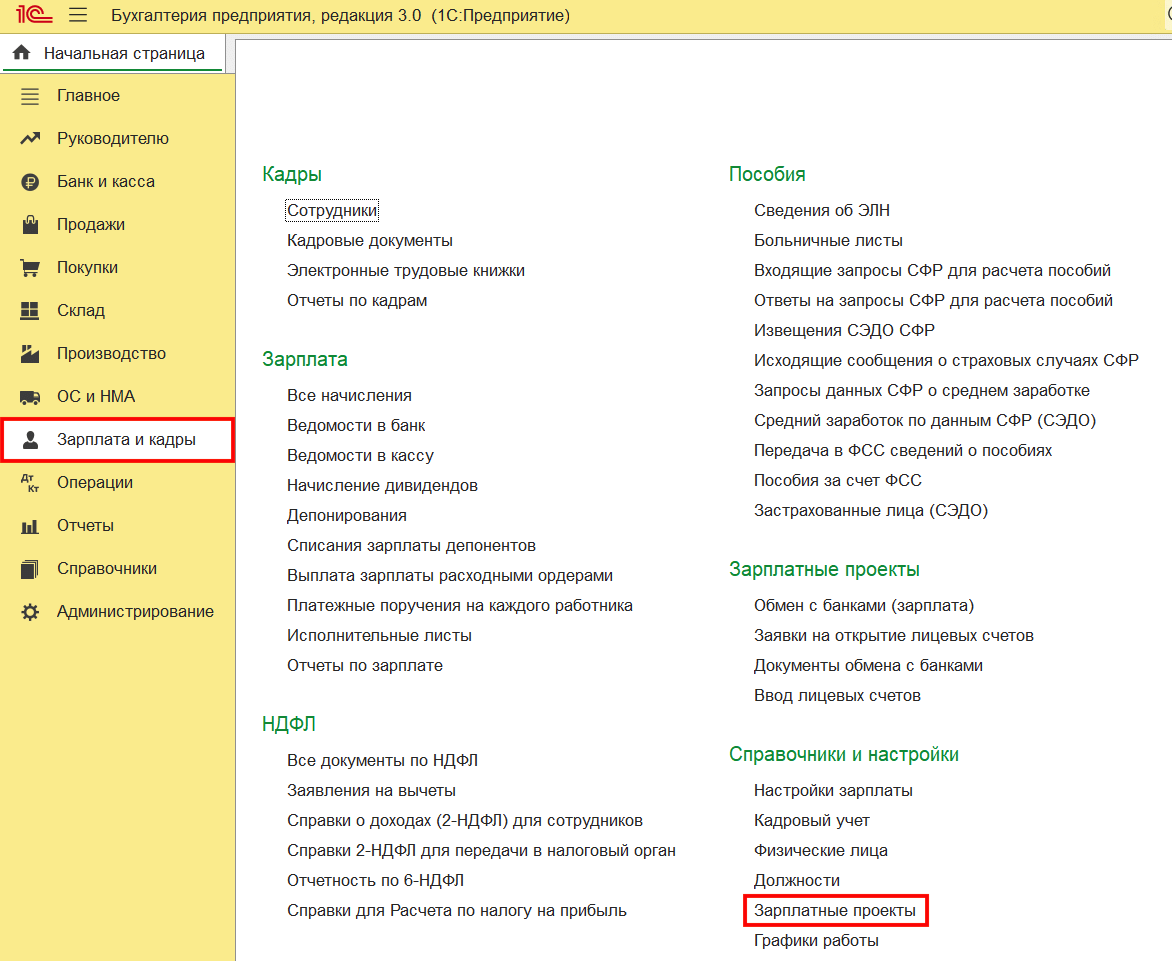Click the truck icon for ОС и НМА
The image size is (1172, 961).
(30, 397)
